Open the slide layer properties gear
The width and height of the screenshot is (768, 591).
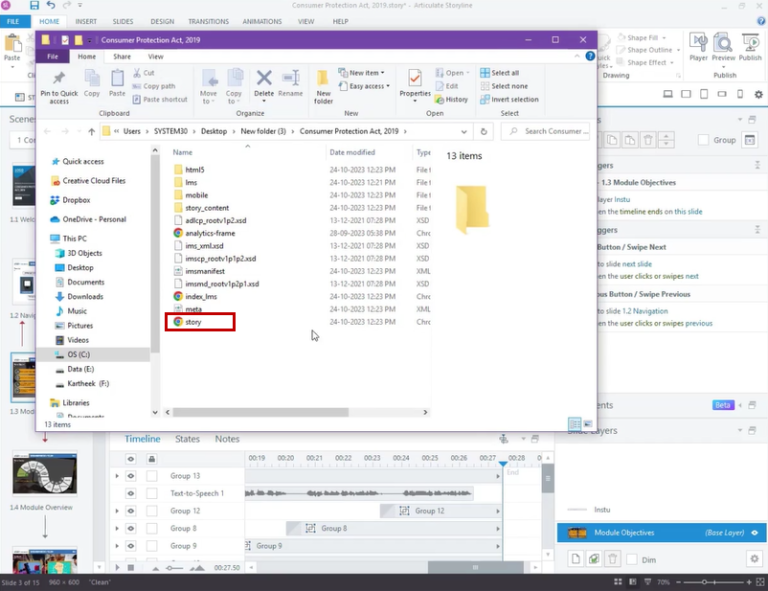(755, 558)
